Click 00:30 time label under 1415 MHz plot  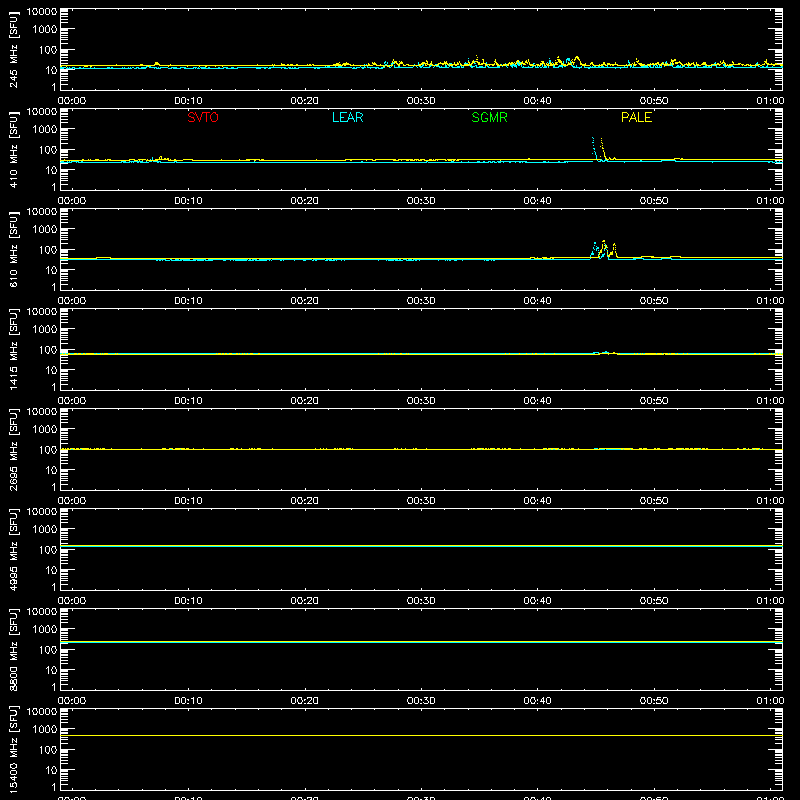click(421, 401)
